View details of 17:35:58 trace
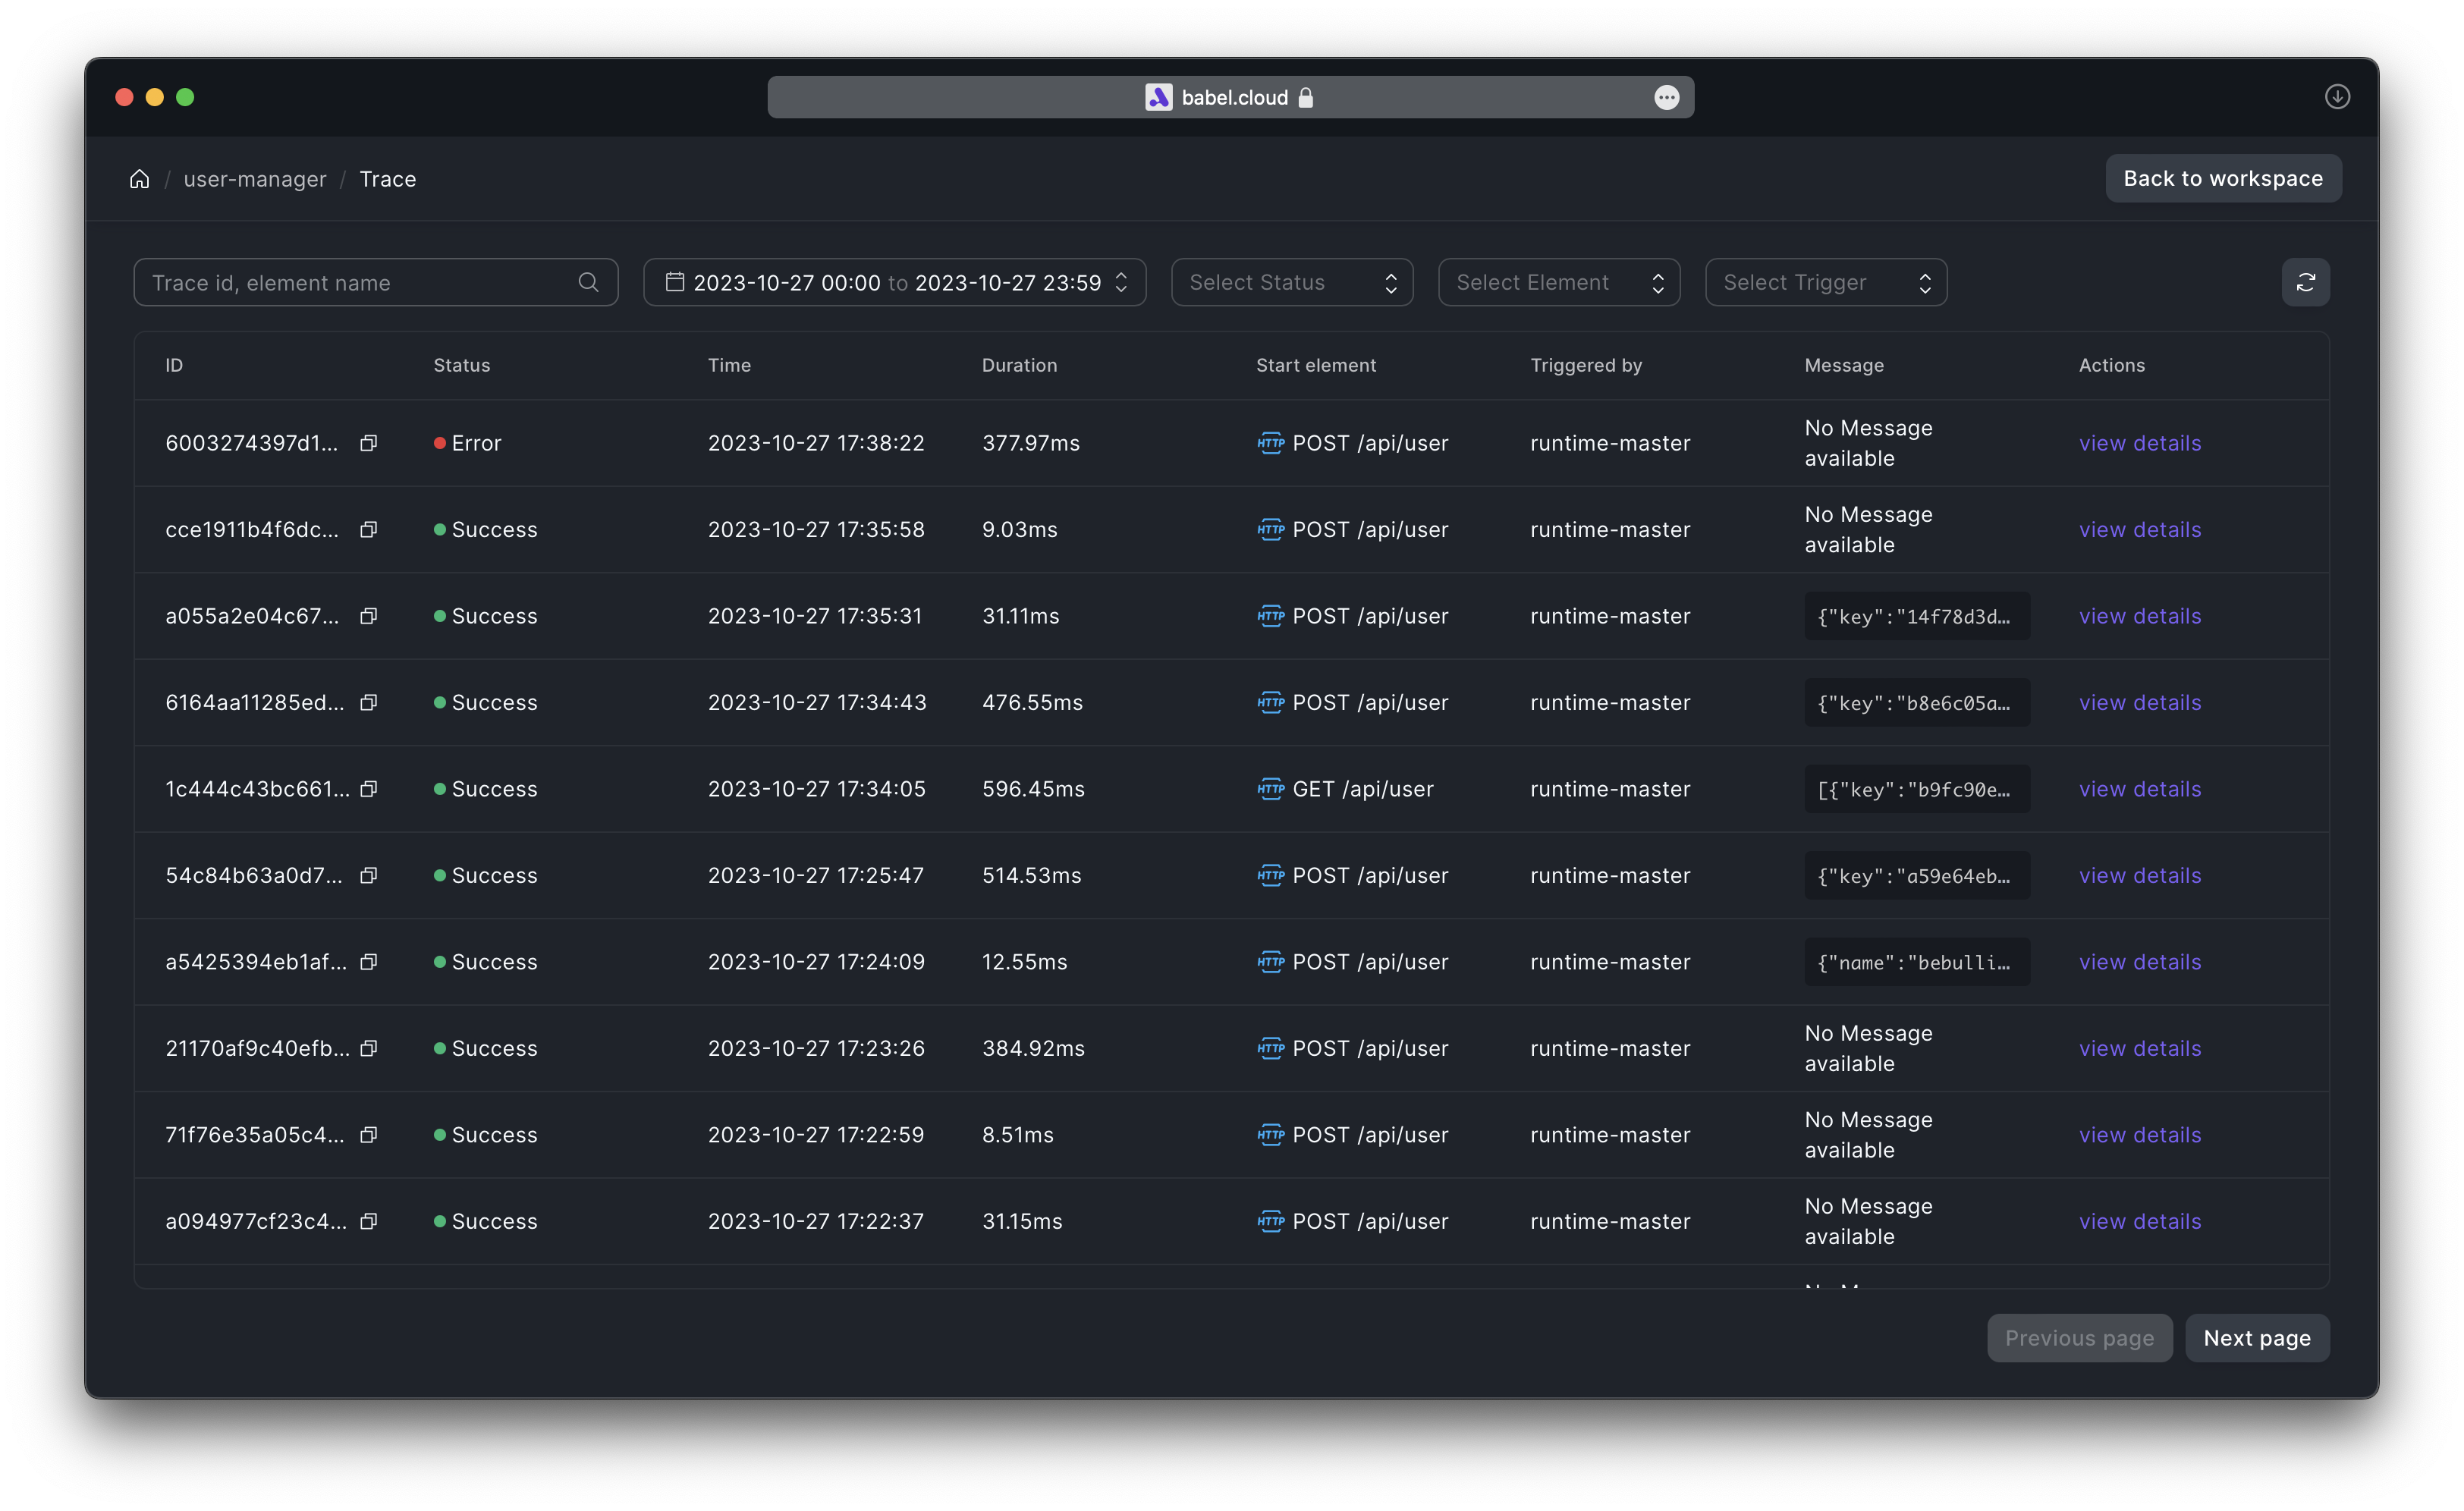Image resolution: width=2464 pixels, height=1511 pixels. click(x=2139, y=530)
